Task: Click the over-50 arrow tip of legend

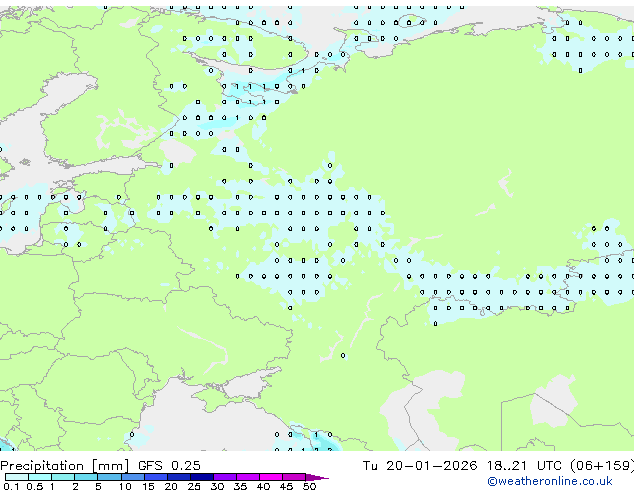Action: [317, 478]
